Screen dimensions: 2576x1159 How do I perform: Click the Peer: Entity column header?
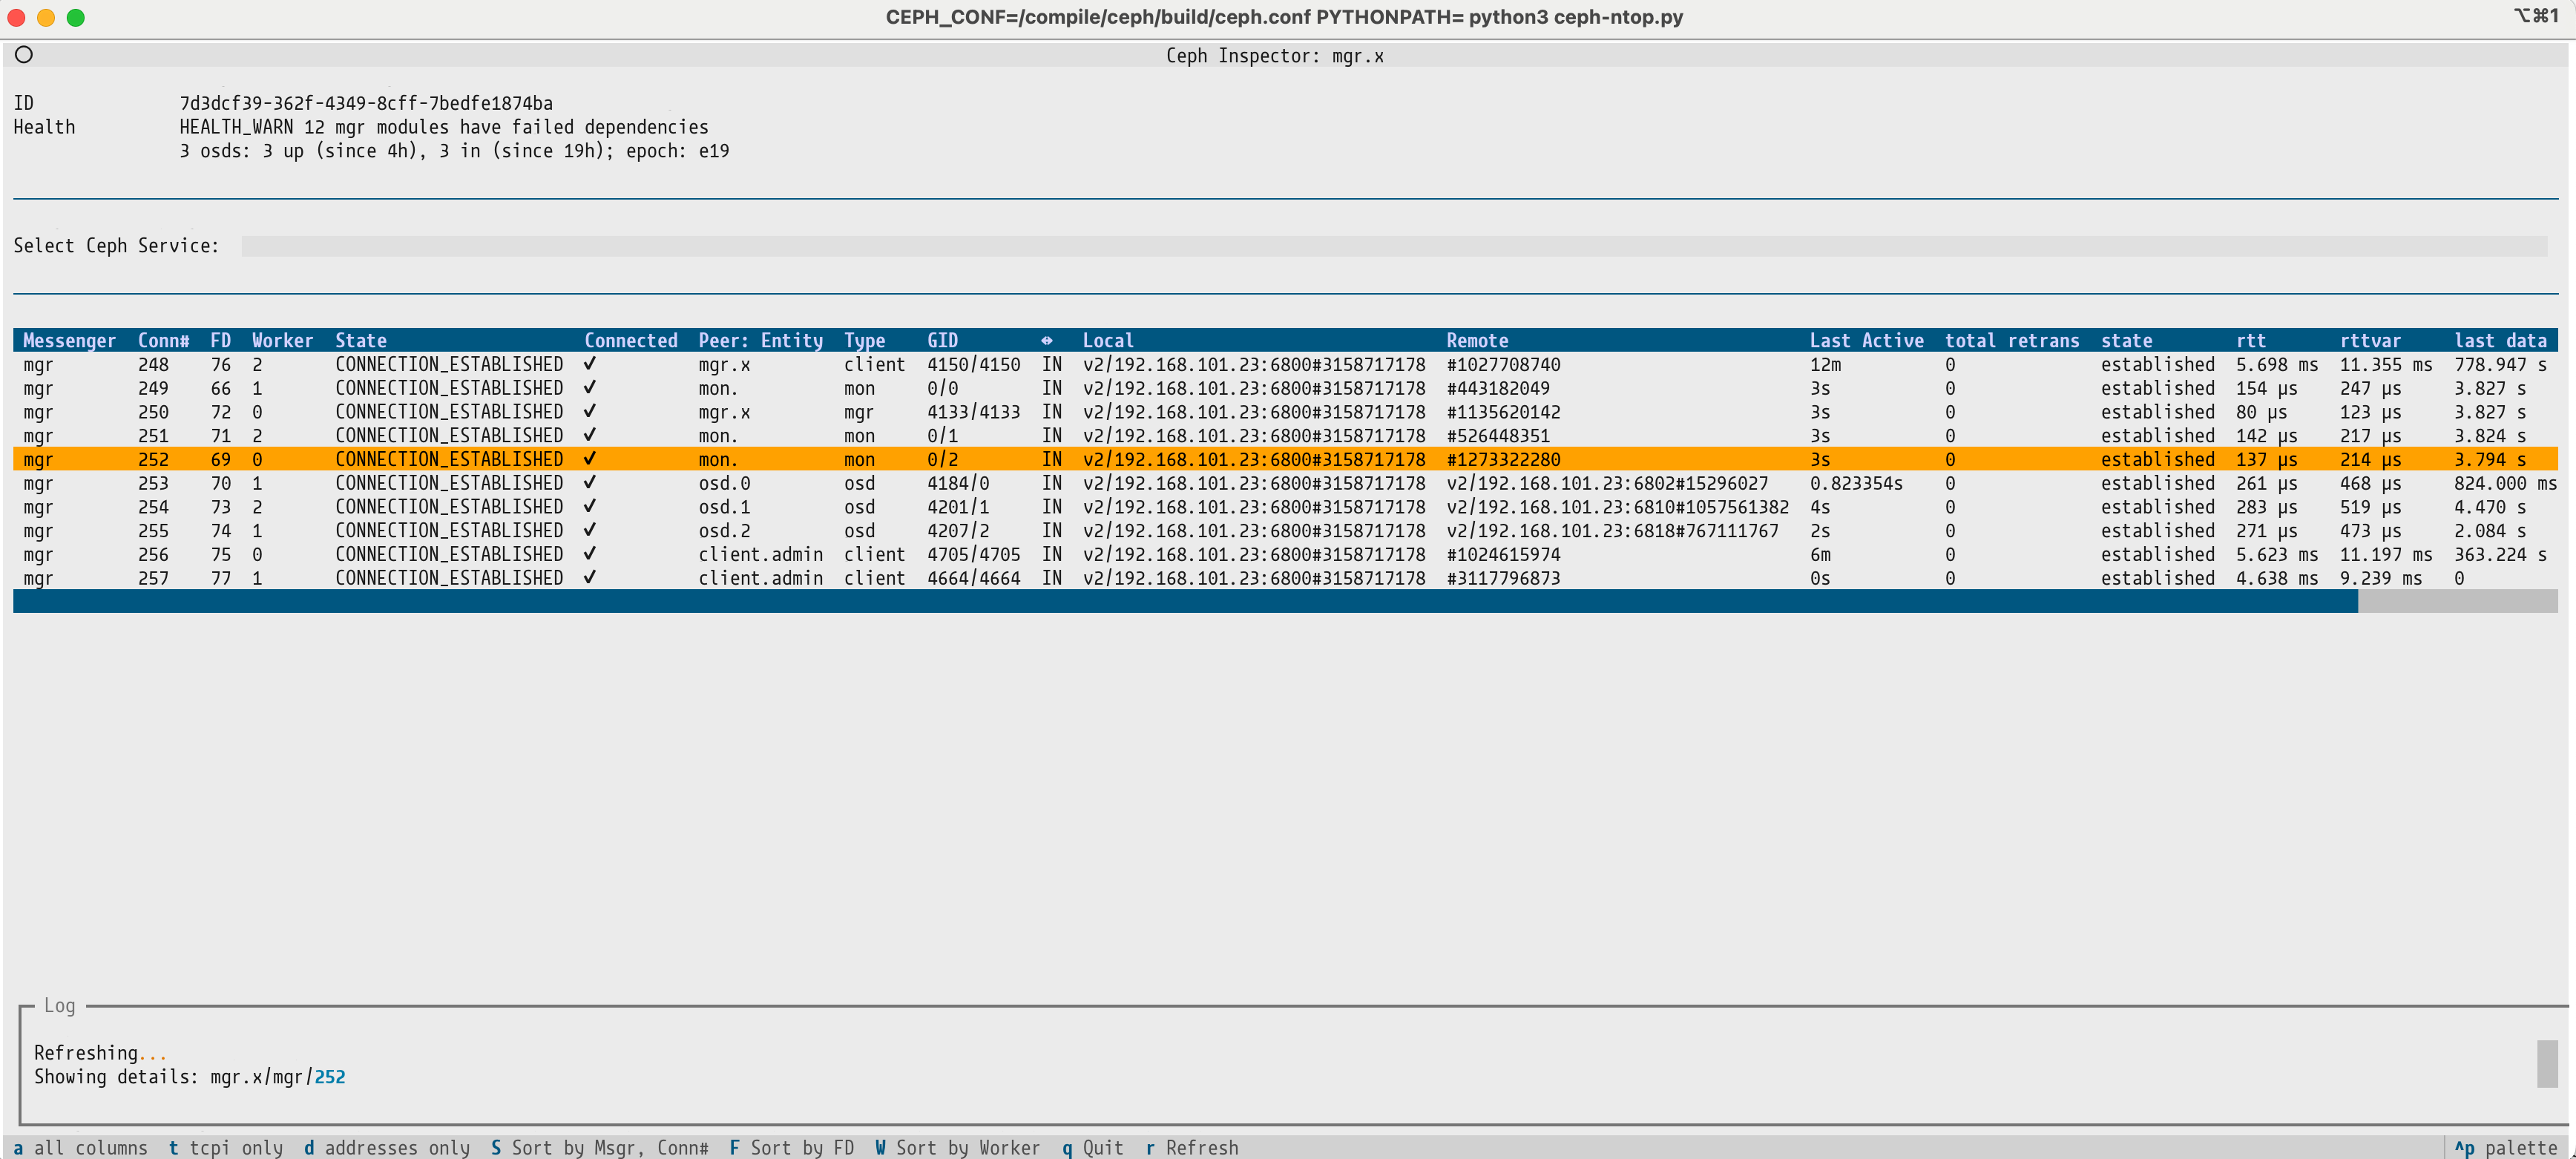point(761,341)
